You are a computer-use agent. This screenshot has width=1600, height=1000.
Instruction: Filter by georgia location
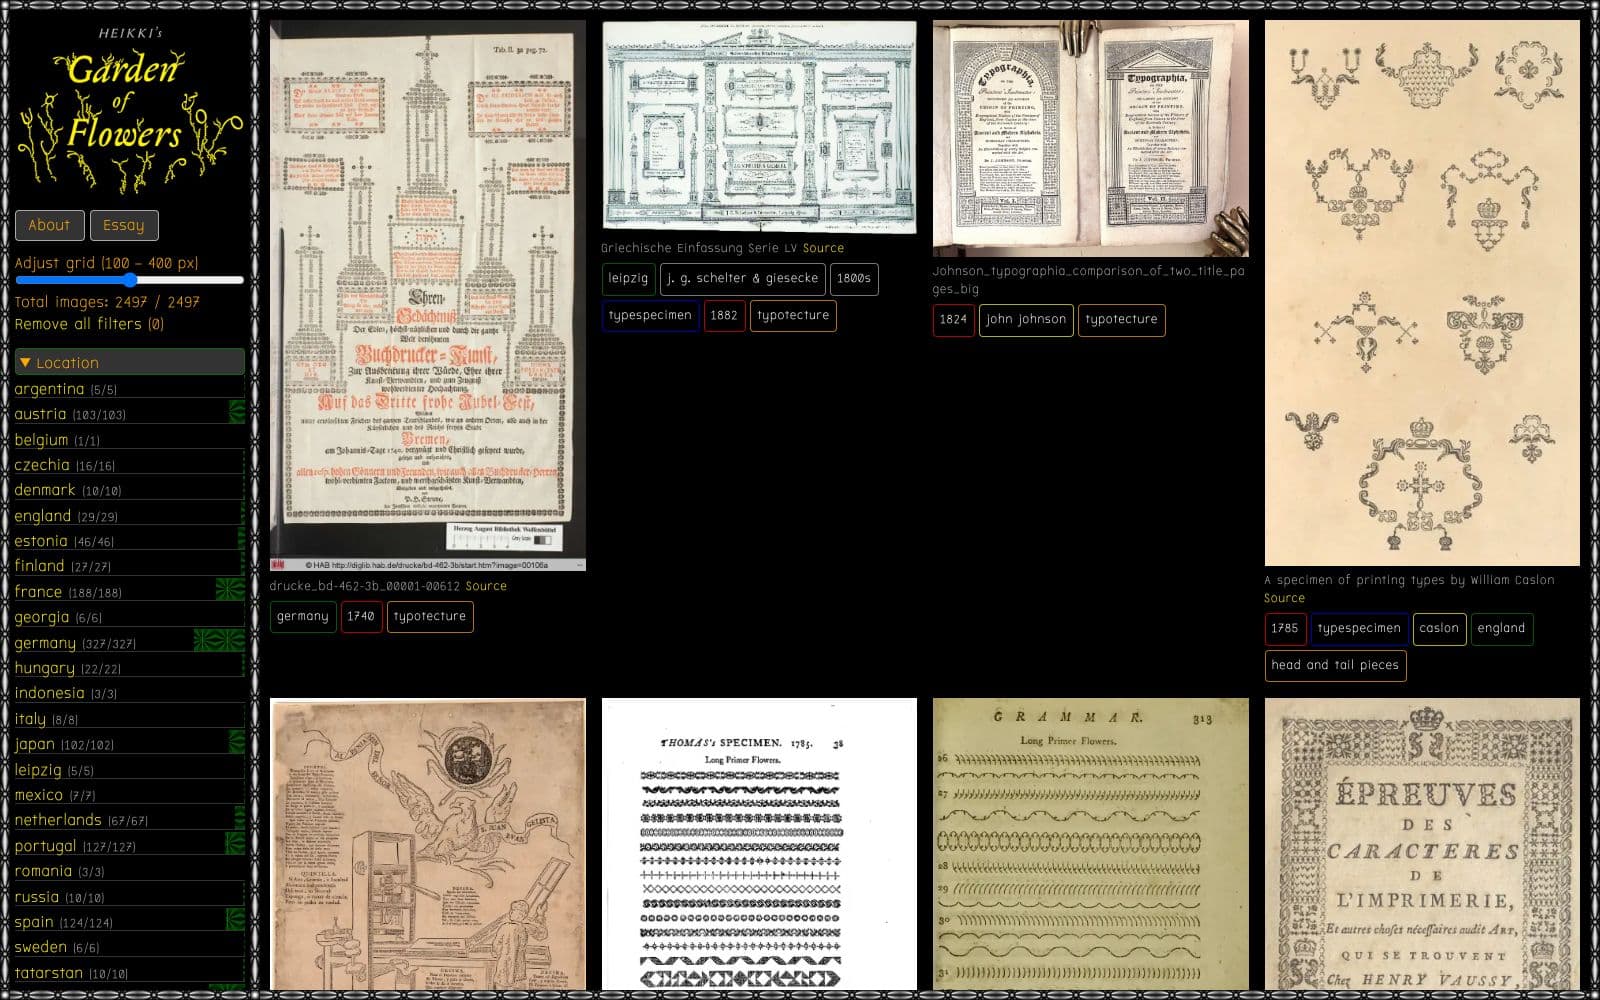point(130,617)
